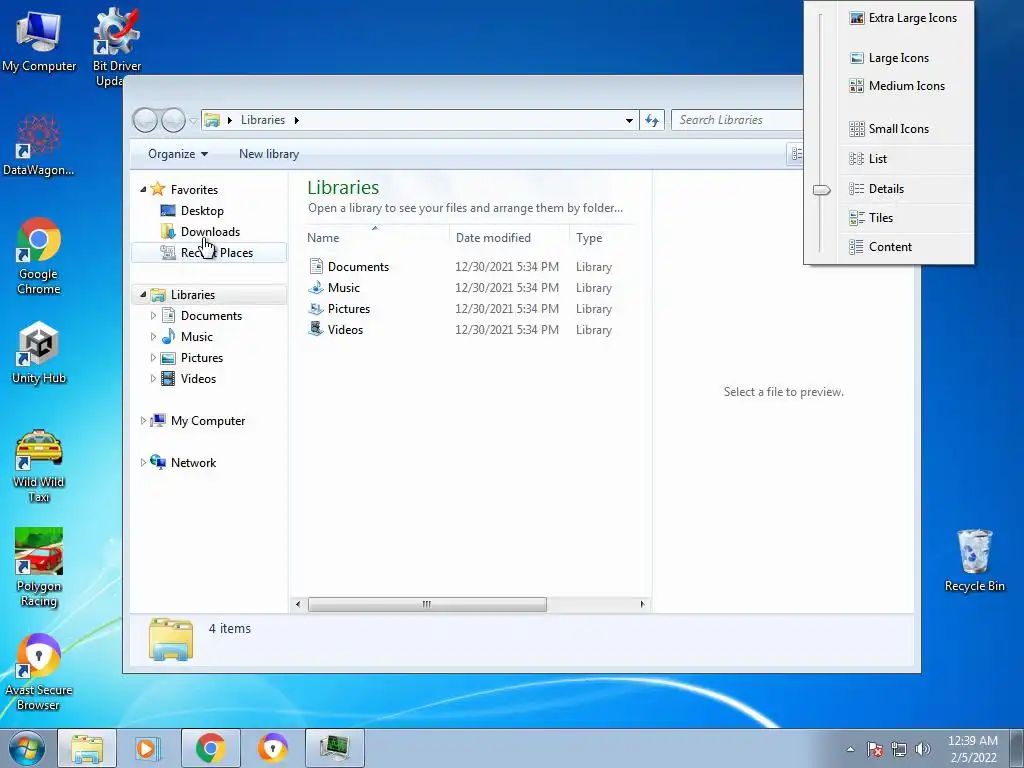Collapse the Libraries tree group
Screen dimensions: 1024x768
(x=144, y=295)
